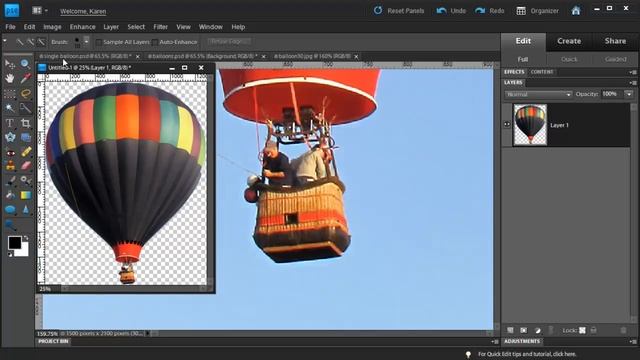Open the File menu

click(x=10, y=27)
